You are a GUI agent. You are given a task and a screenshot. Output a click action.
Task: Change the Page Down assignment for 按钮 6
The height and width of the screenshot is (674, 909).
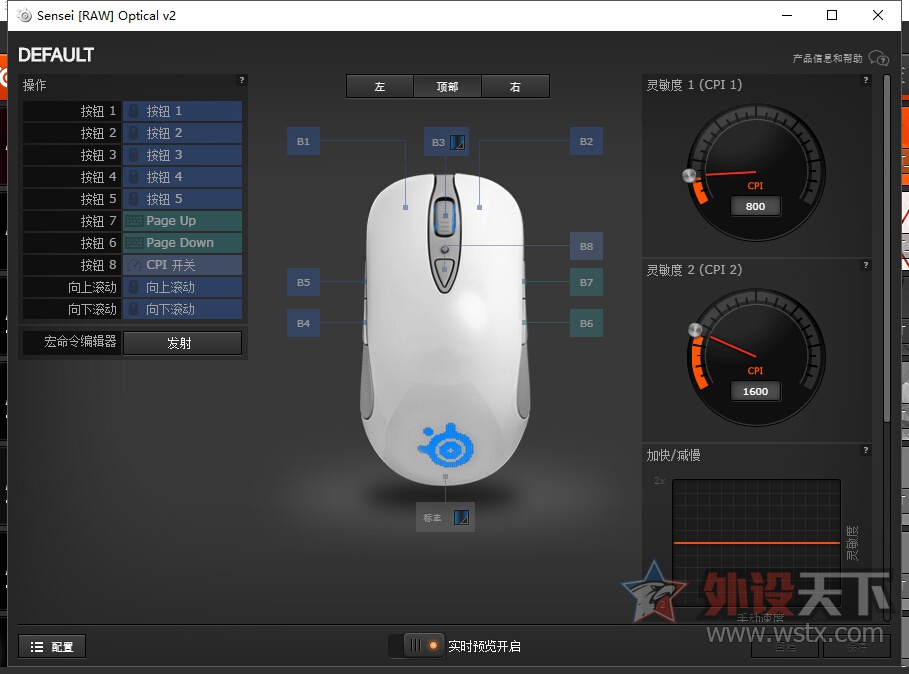tap(182, 243)
